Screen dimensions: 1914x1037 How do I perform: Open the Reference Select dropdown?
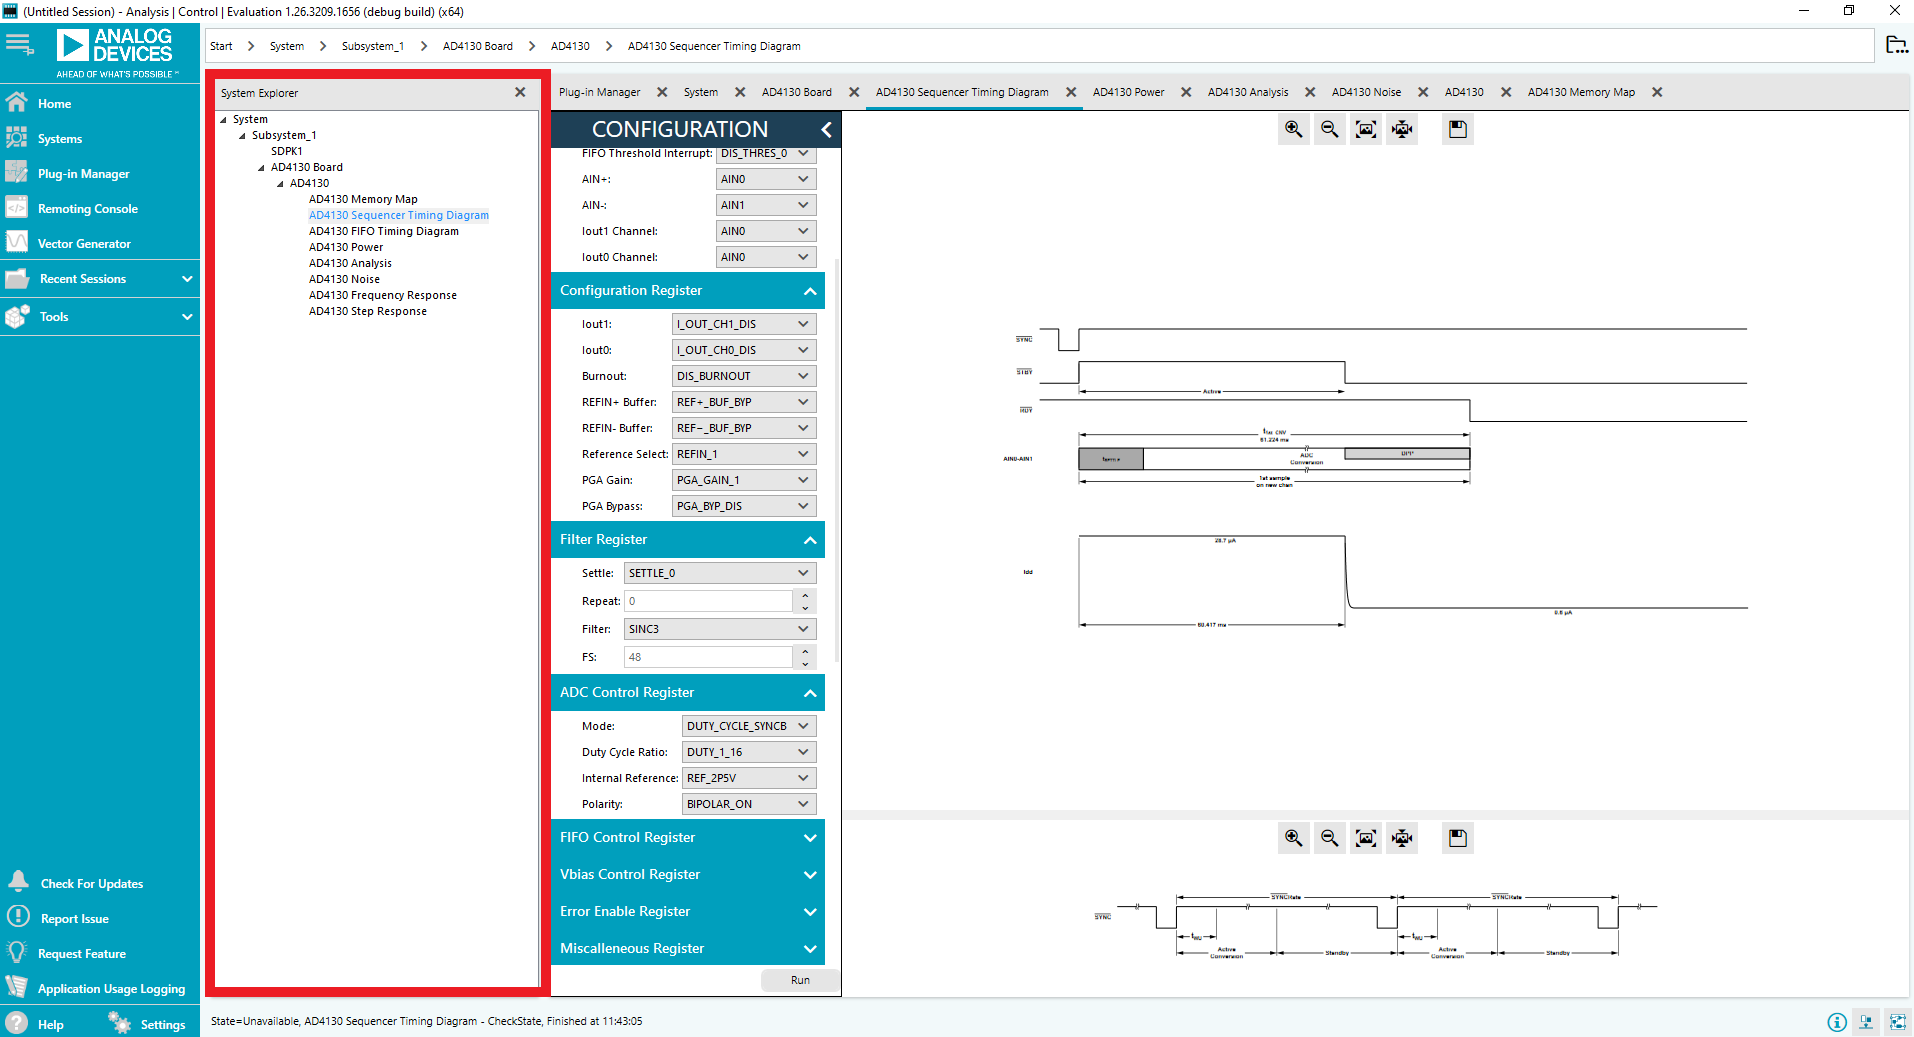click(x=744, y=454)
